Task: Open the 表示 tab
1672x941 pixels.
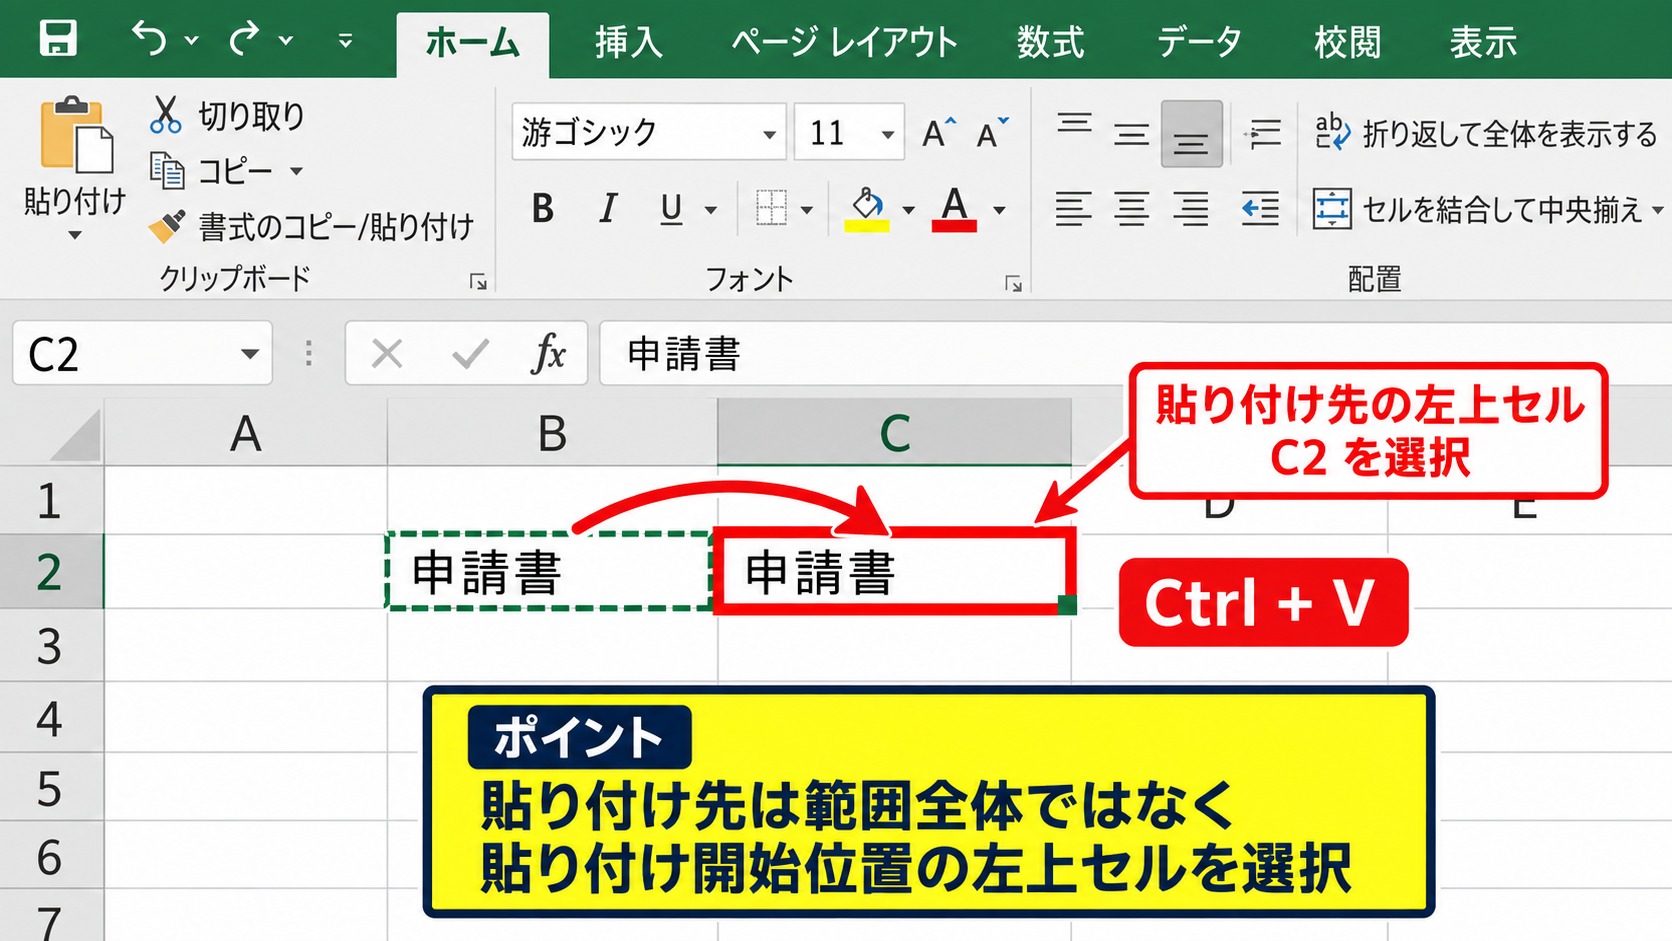Action: tap(1483, 42)
